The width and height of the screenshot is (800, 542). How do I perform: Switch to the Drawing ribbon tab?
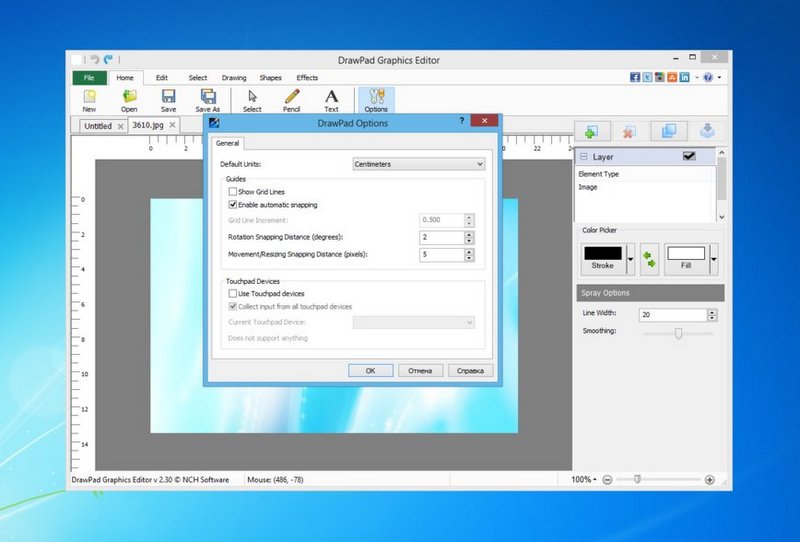[234, 78]
